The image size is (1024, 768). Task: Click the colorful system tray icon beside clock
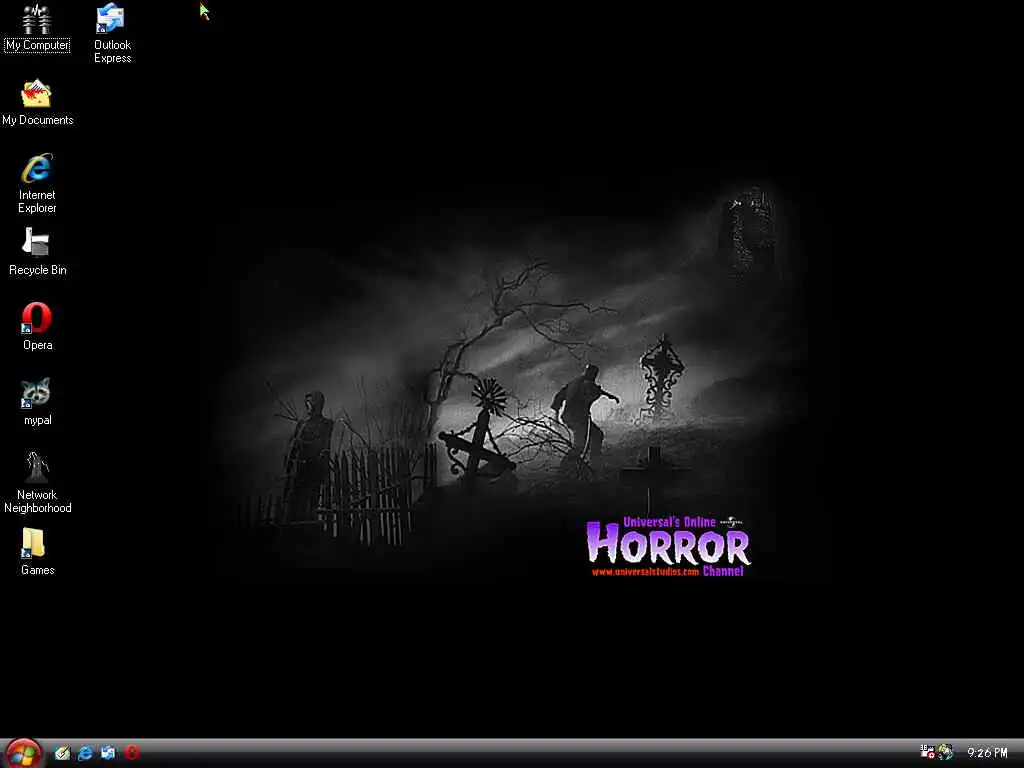pyautogui.click(x=945, y=752)
